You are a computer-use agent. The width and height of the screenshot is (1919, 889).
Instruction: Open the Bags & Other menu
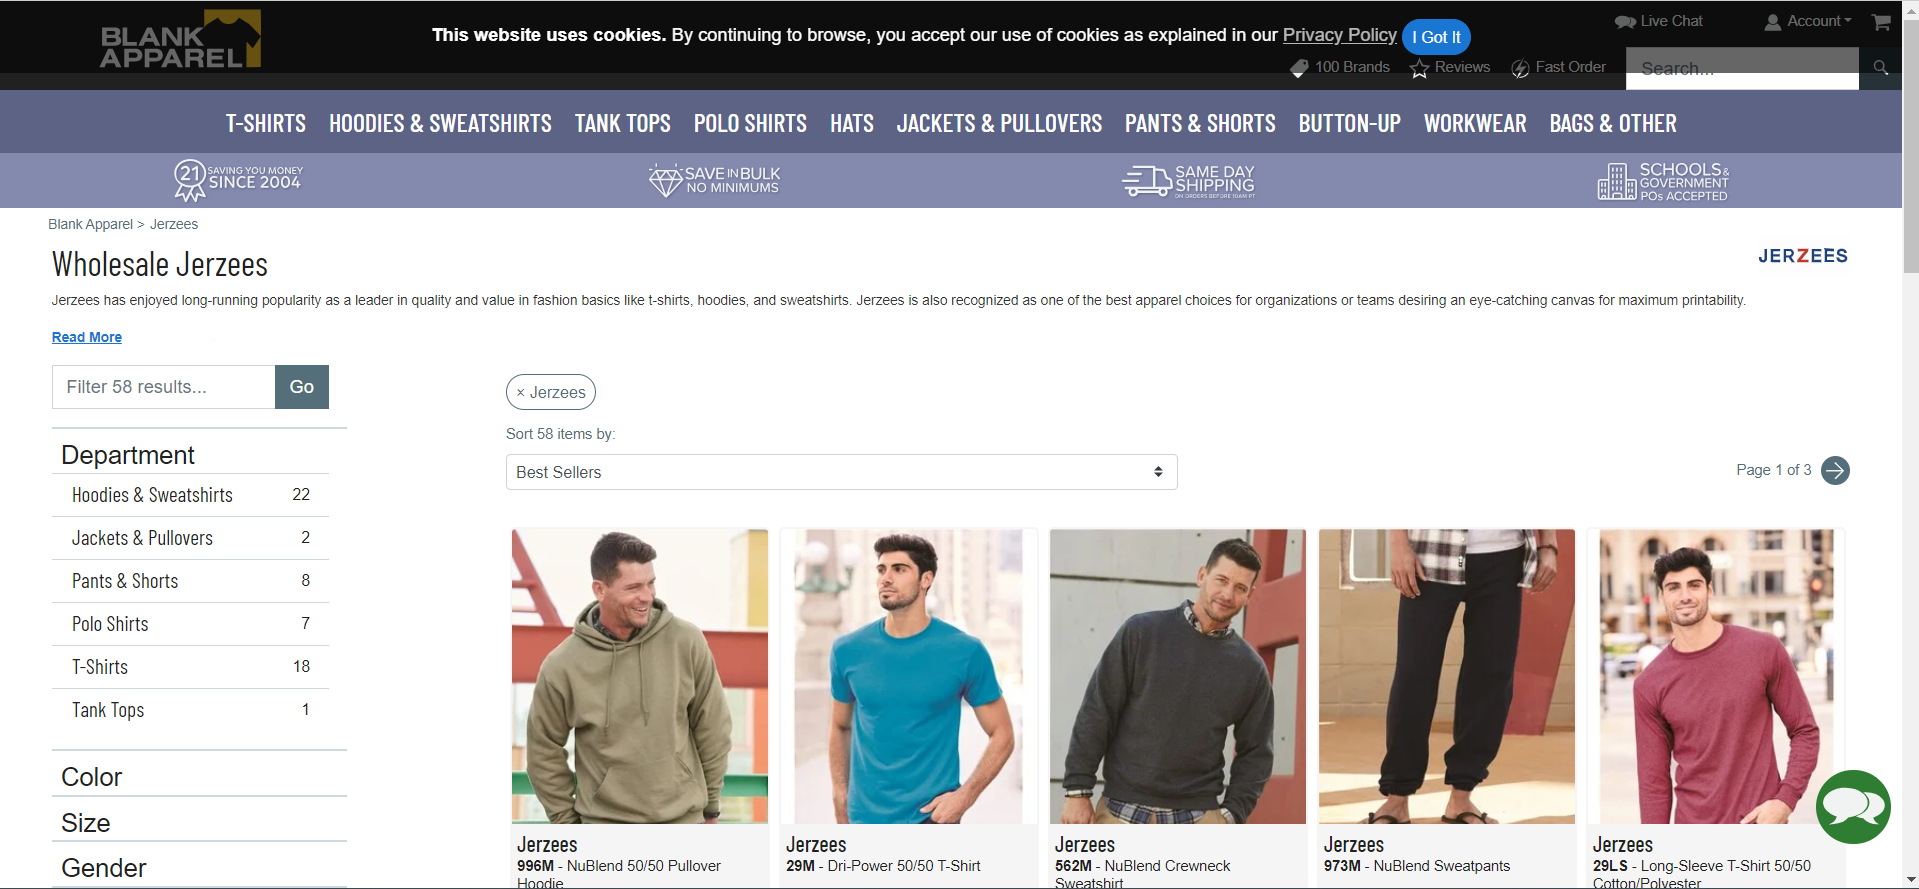point(1613,123)
